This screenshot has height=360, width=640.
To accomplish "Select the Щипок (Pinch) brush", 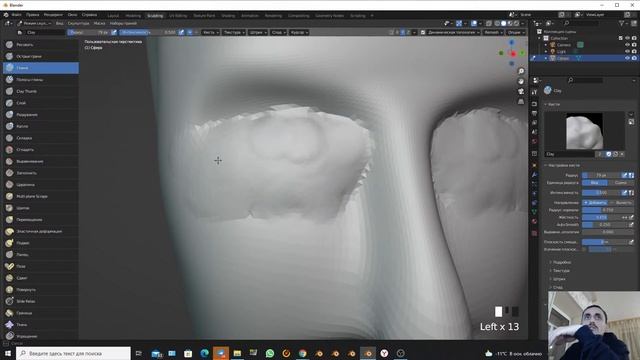I will [x=41, y=208].
